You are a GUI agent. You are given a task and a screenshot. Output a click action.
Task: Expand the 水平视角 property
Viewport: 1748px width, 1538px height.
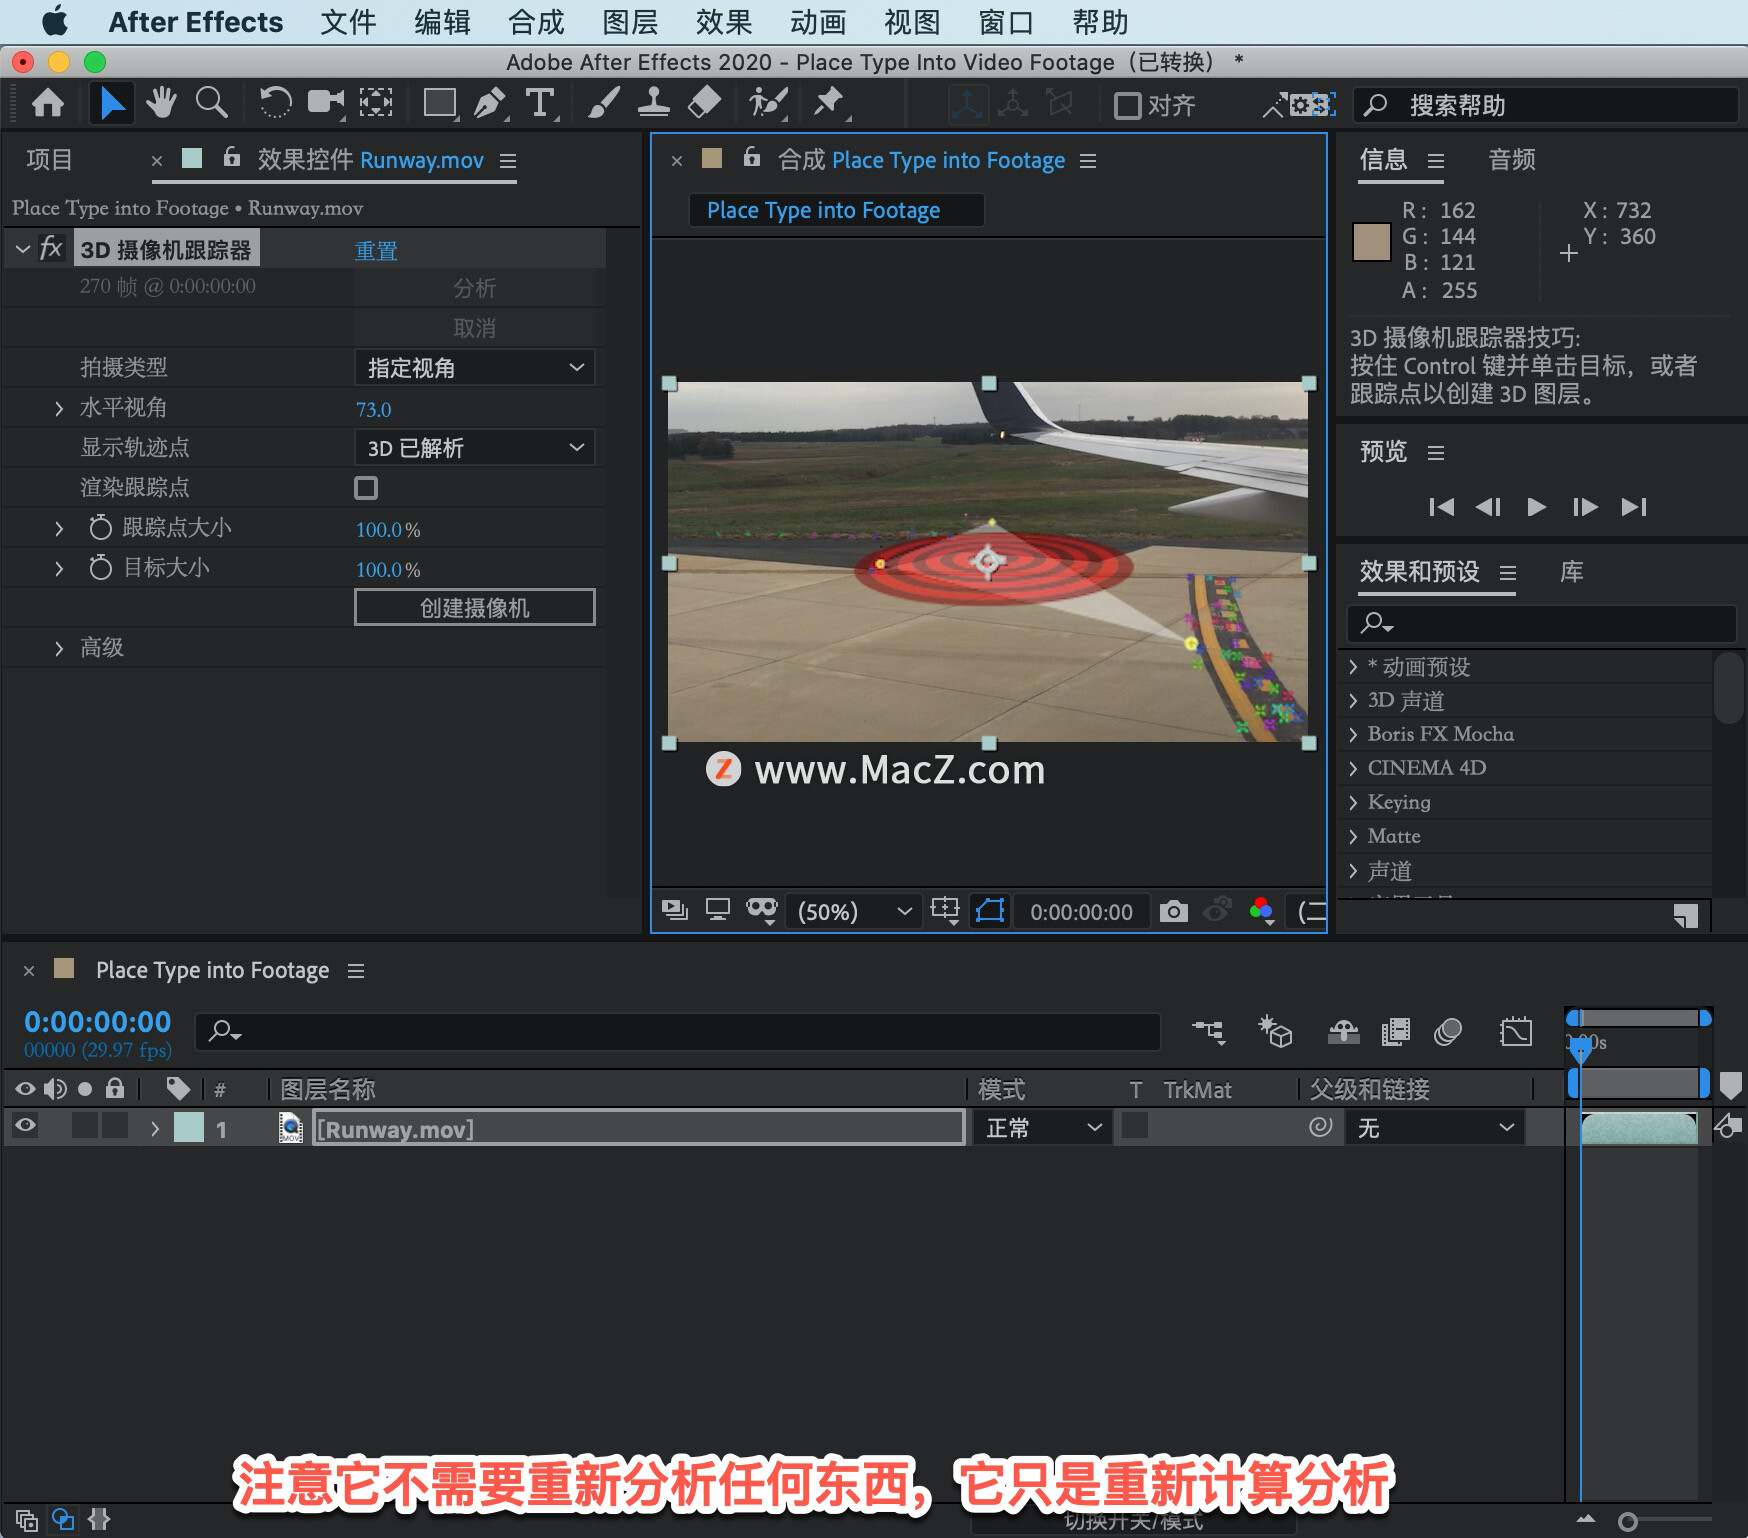tap(59, 408)
